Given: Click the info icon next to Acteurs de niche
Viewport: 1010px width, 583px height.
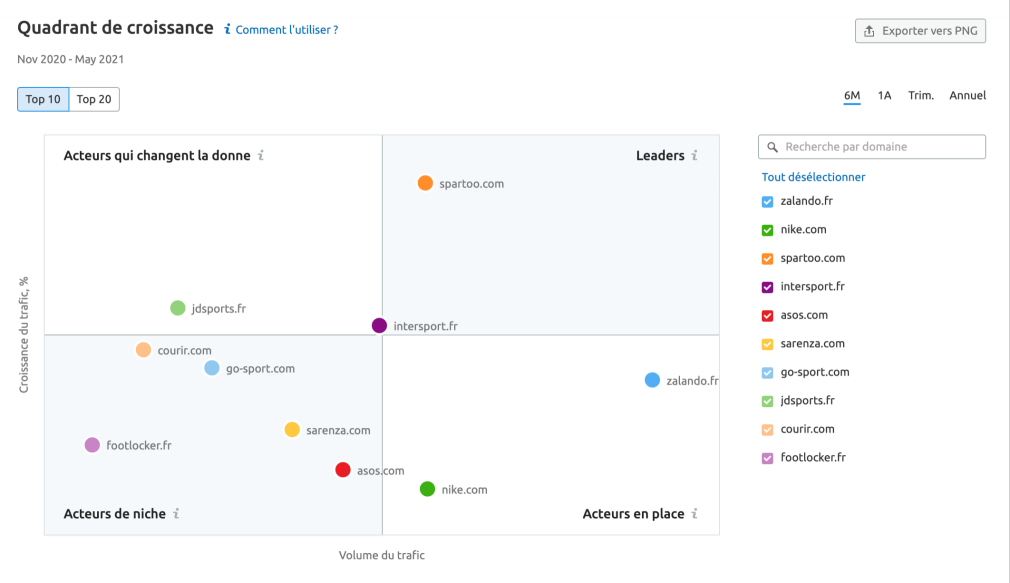Looking at the screenshot, I should tap(176, 513).
